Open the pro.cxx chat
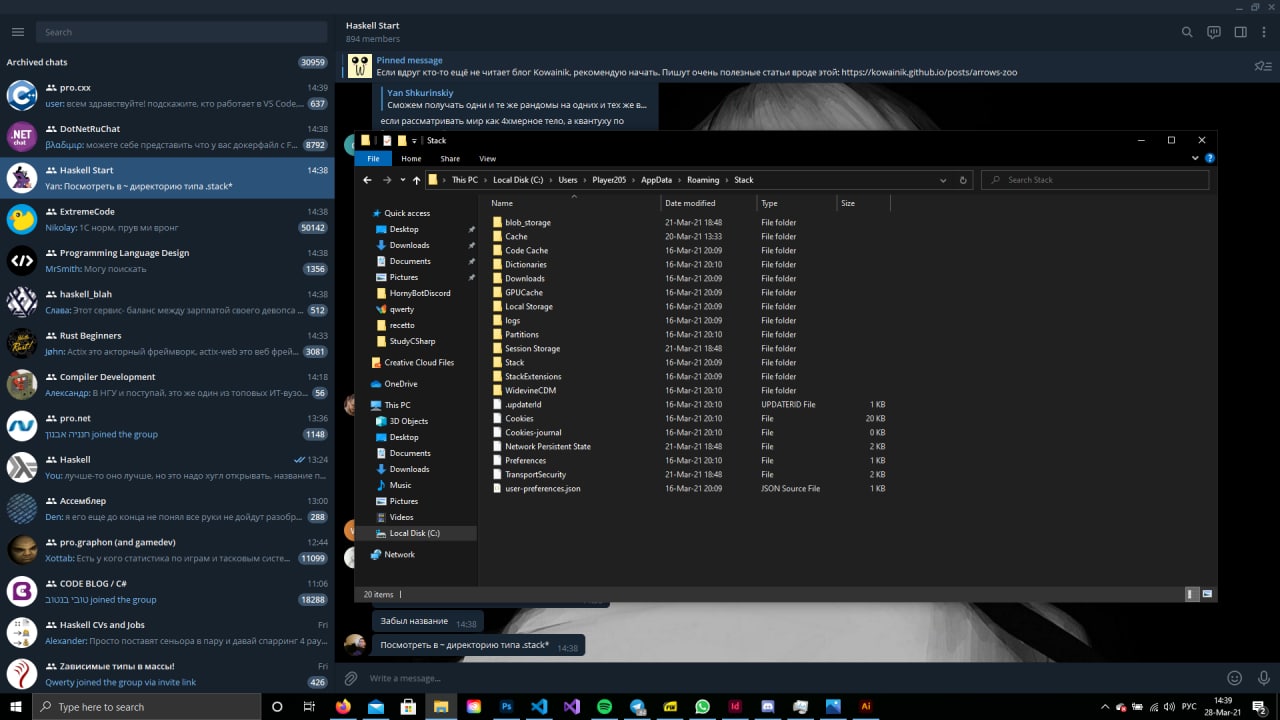This screenshot has width=1280, height=720. pos(167,95)
